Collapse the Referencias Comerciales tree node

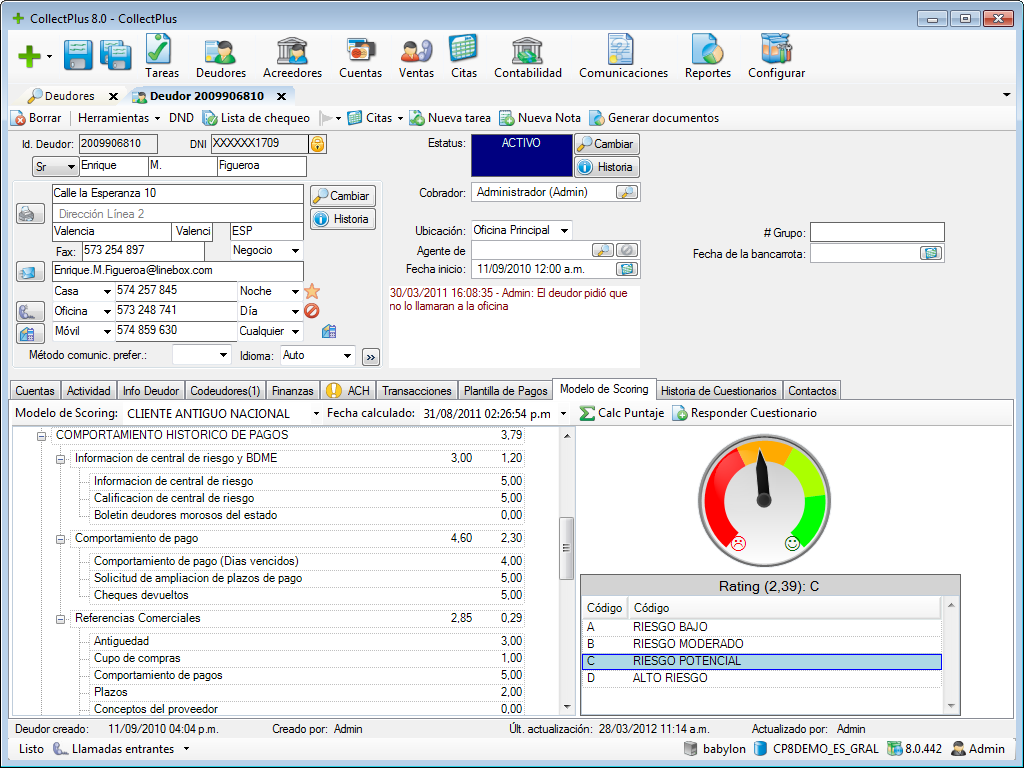coord(60,619)
